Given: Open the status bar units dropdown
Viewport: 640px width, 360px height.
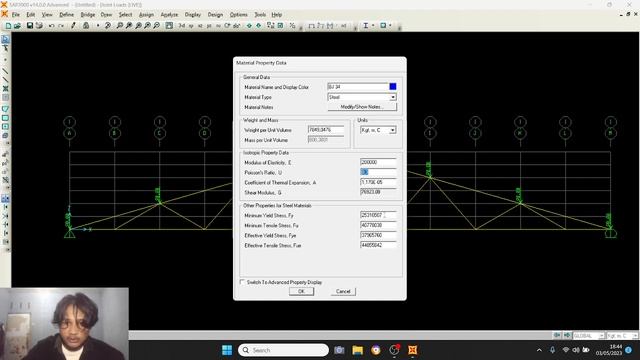Looking at the screenshot, I should click(x=635, y=336).
